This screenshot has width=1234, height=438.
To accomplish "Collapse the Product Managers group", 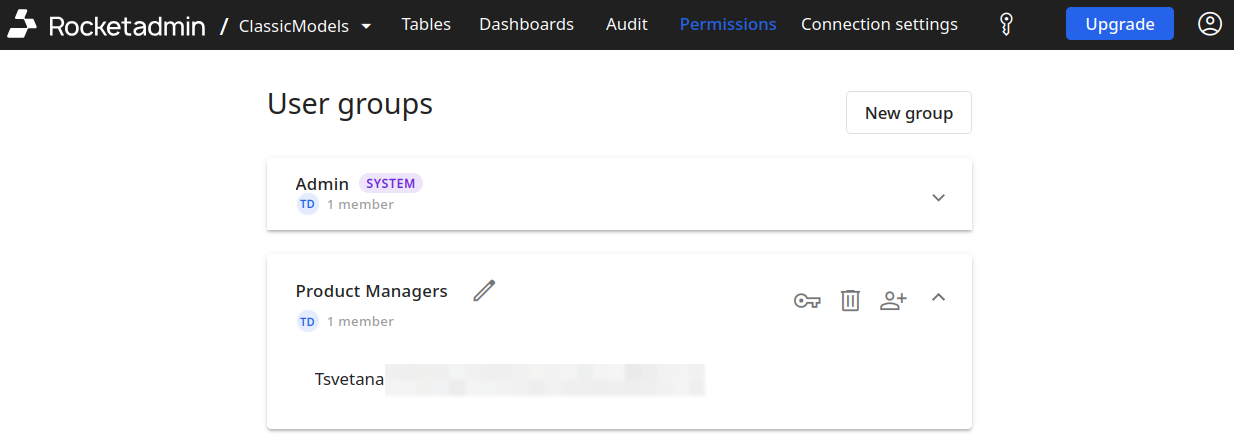I will click(x=938, y=297).
